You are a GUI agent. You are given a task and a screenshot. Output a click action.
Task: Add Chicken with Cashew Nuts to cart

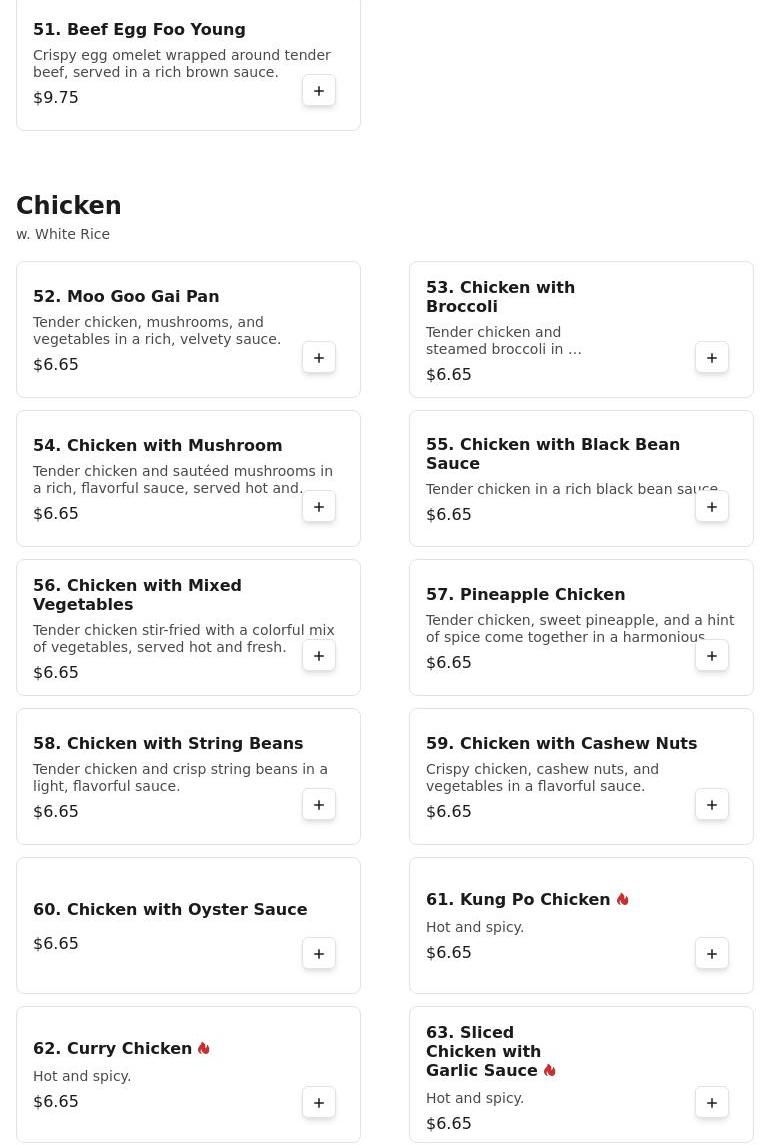coord(712,805)
